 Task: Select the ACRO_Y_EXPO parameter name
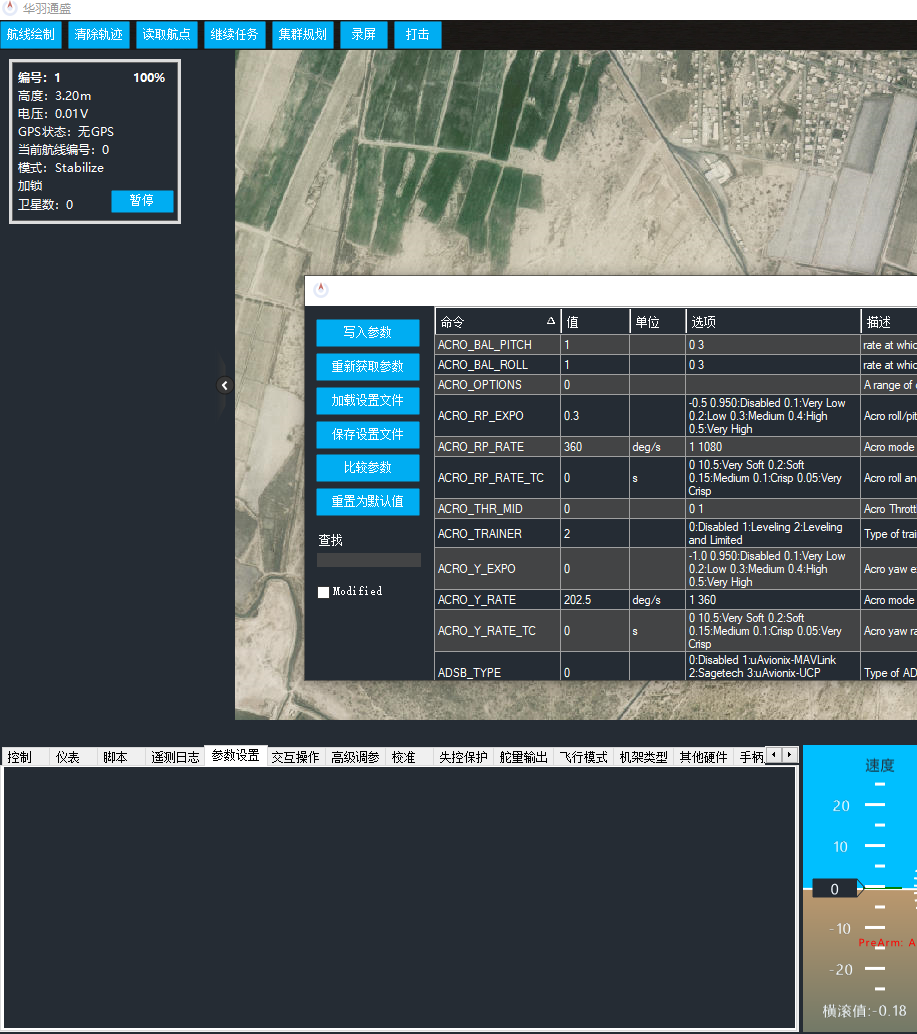[x=477, y=568]
